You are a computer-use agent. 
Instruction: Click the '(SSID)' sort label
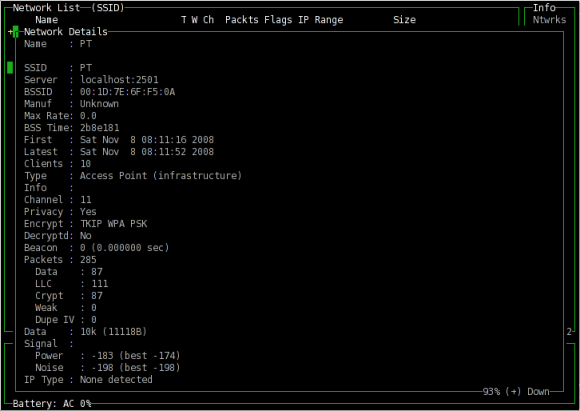pyautogui.click(x=108, y=8)
